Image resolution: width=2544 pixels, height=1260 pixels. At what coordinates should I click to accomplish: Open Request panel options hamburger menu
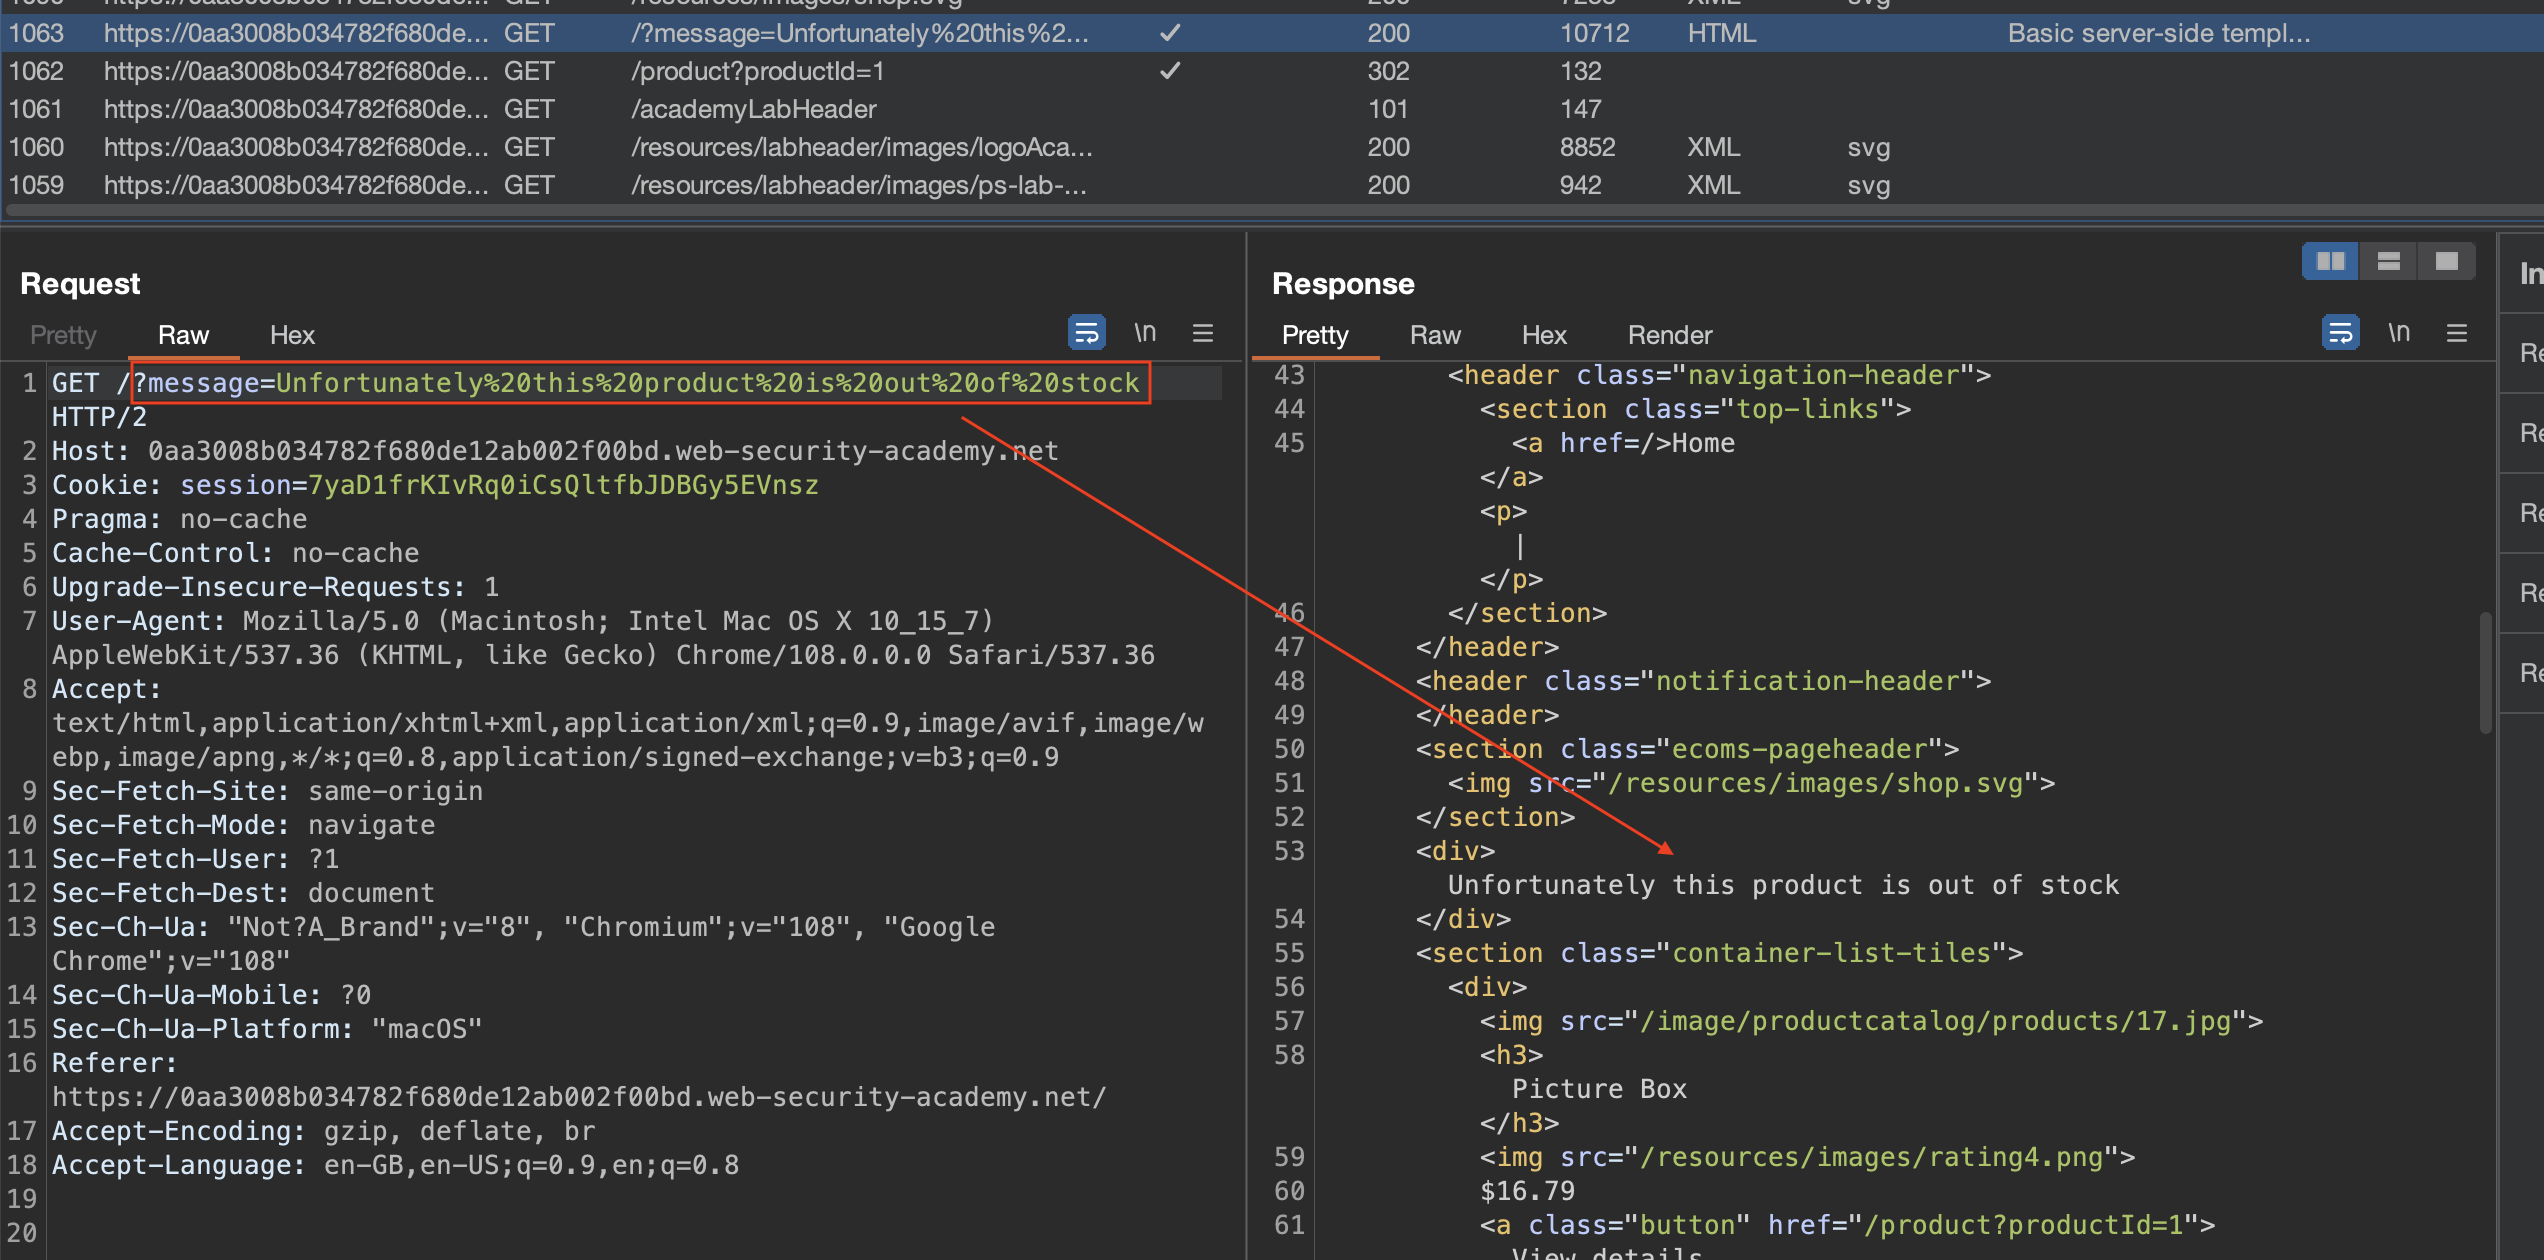point(1203,333)
